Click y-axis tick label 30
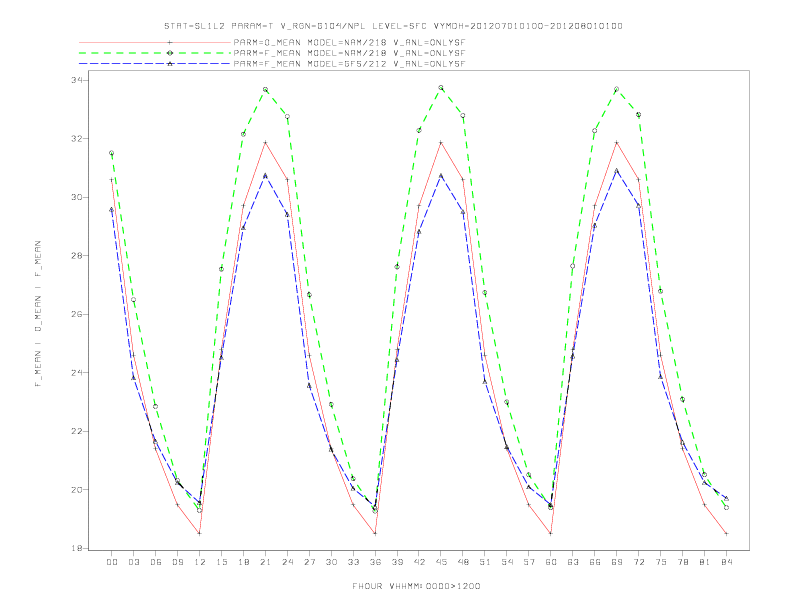 click(x=78, y=197)
